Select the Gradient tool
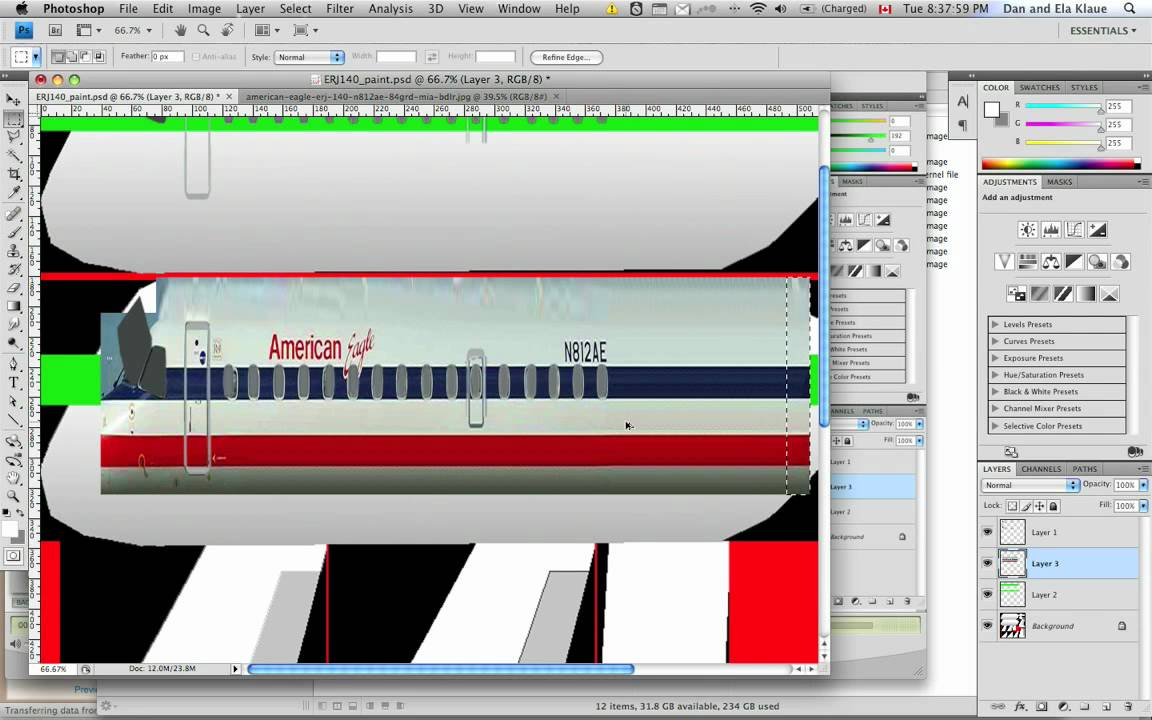The width and height of the screenshot is (1152, 720). (x=14, y=306)
